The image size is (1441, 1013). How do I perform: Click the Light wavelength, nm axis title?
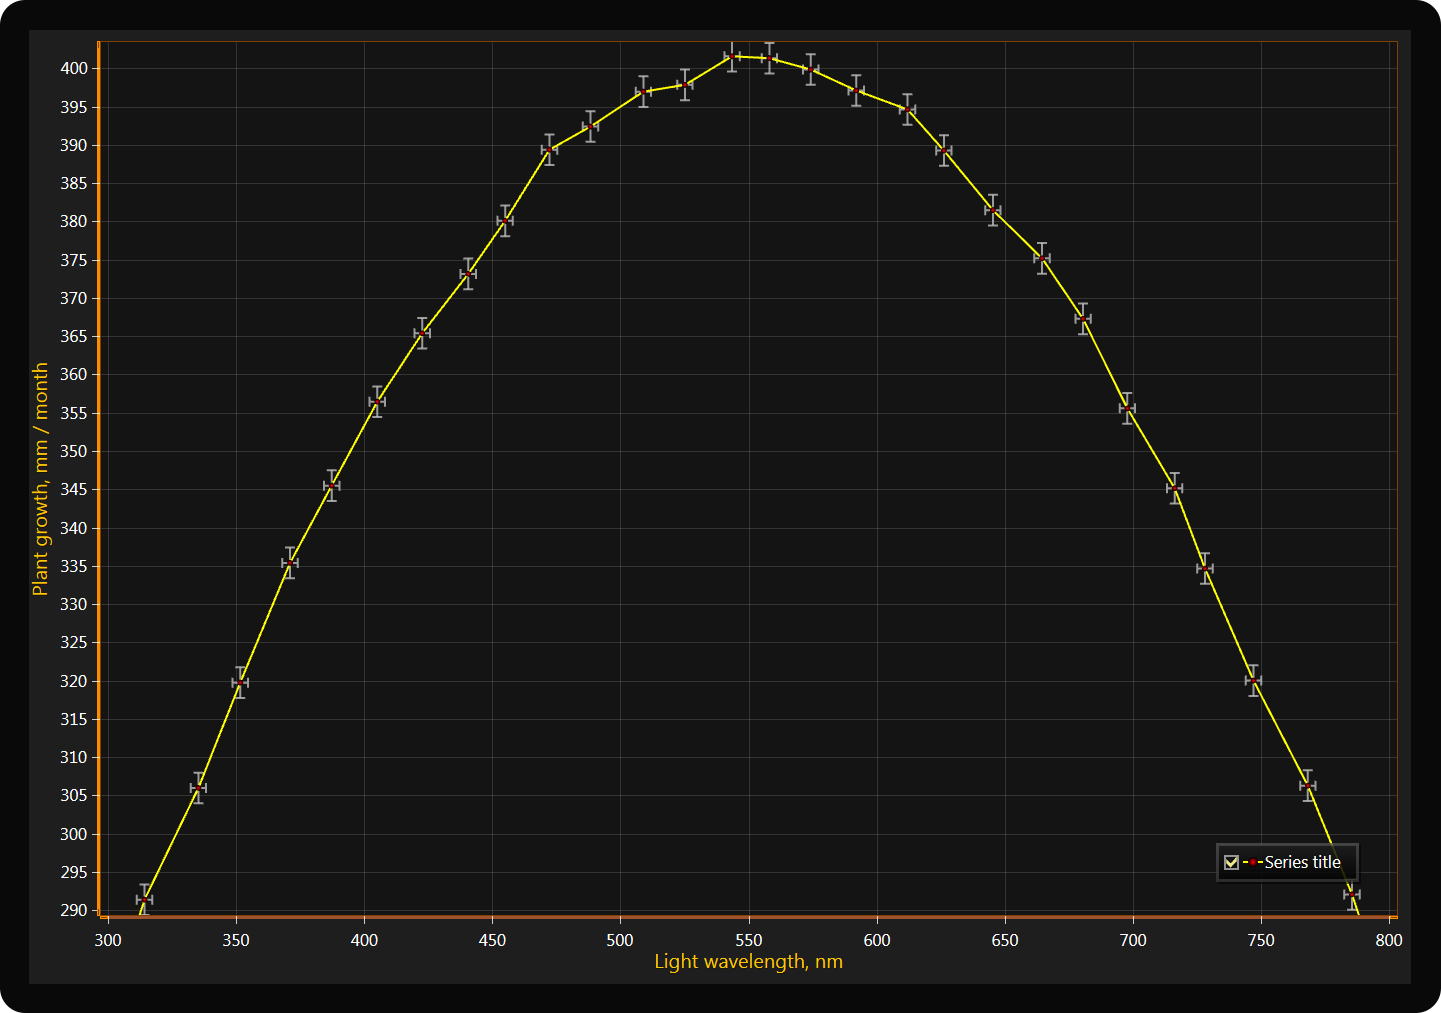pos(748,962)
